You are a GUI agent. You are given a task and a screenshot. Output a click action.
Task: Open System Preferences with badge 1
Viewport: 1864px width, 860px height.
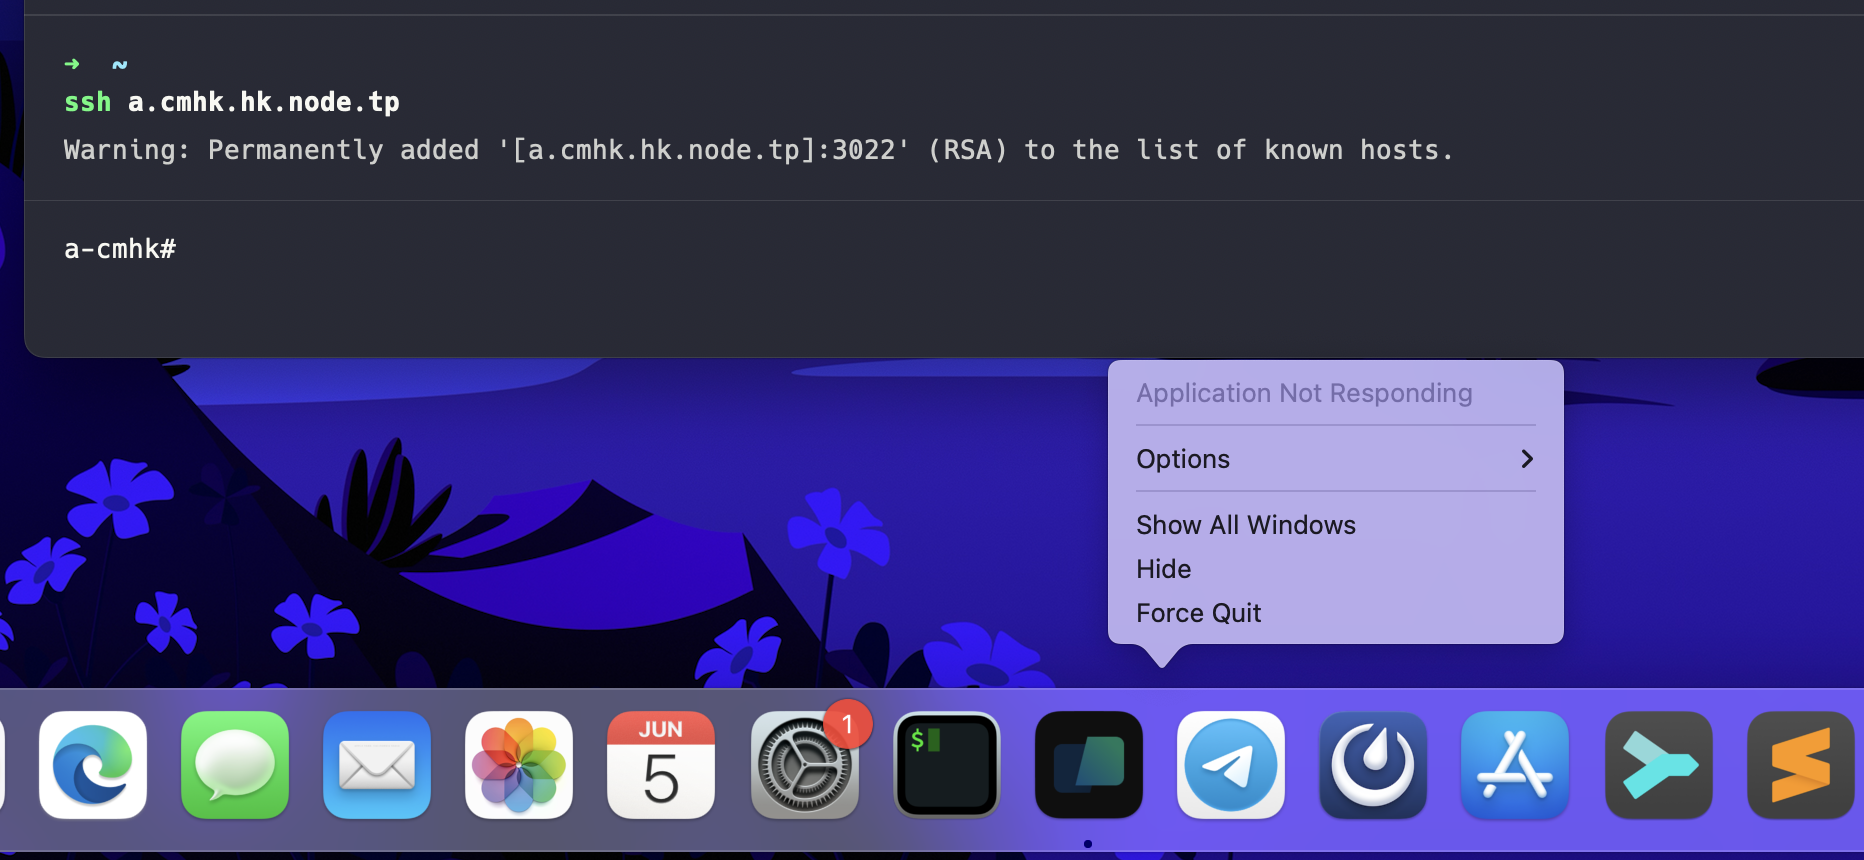coord(805,765)
